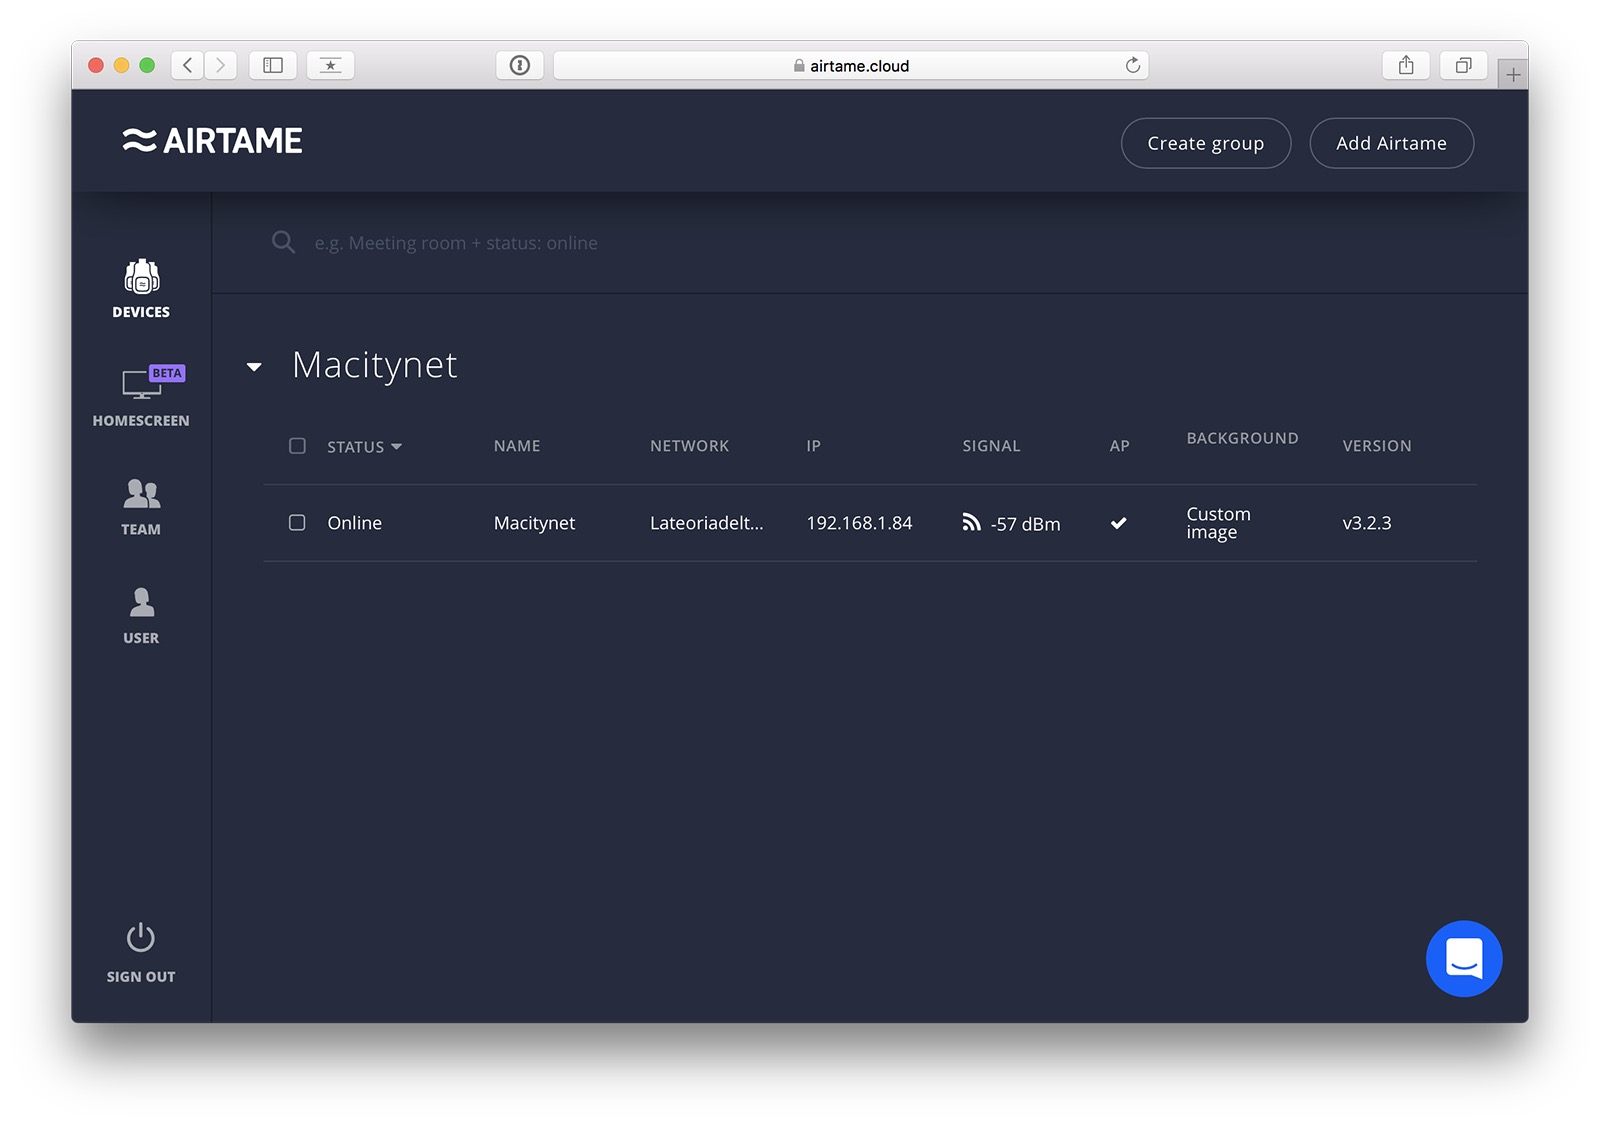
Task: Go to the Team section
Action: point(141,507)
